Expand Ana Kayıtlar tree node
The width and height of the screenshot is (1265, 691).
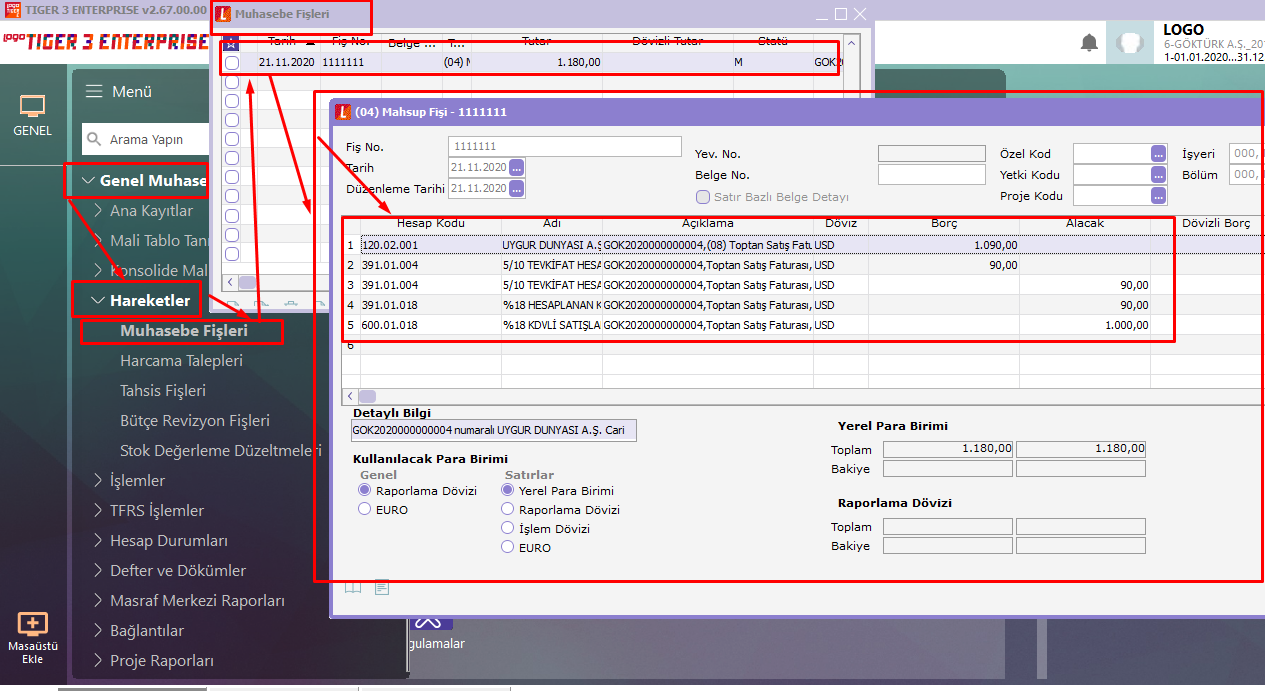tap(98, 211)
